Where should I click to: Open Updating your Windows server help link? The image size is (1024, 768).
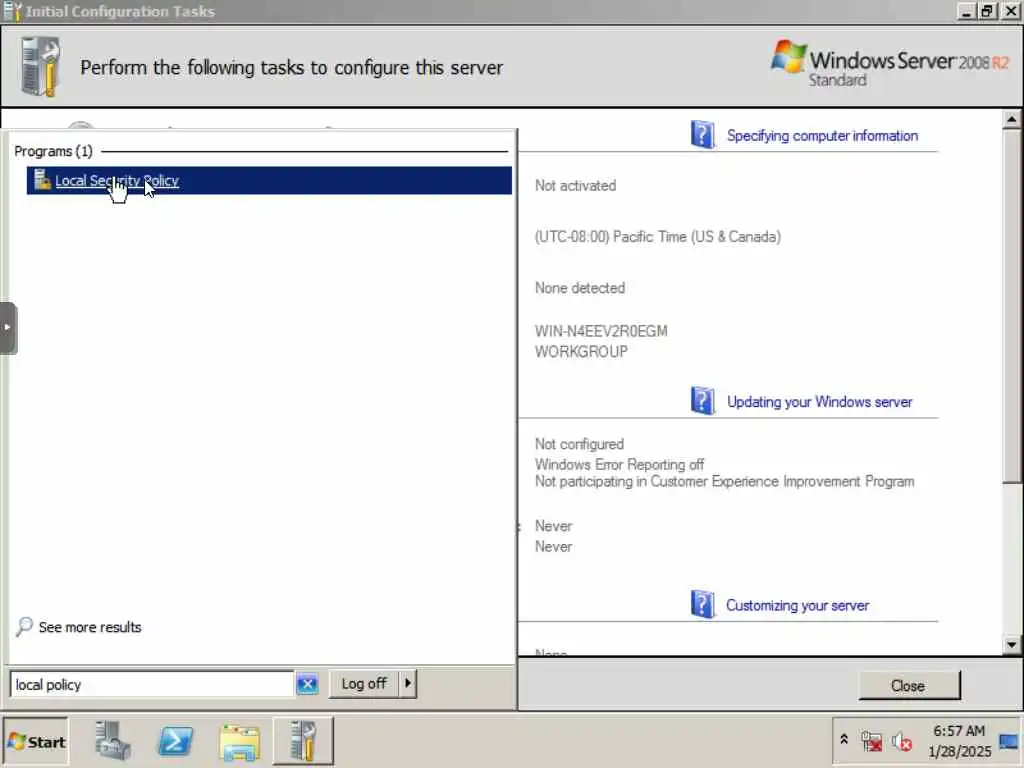(820, 402)
